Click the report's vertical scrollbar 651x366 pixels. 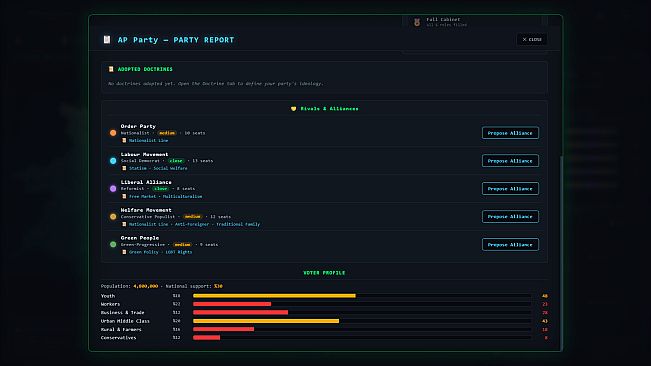coord(561,253)
